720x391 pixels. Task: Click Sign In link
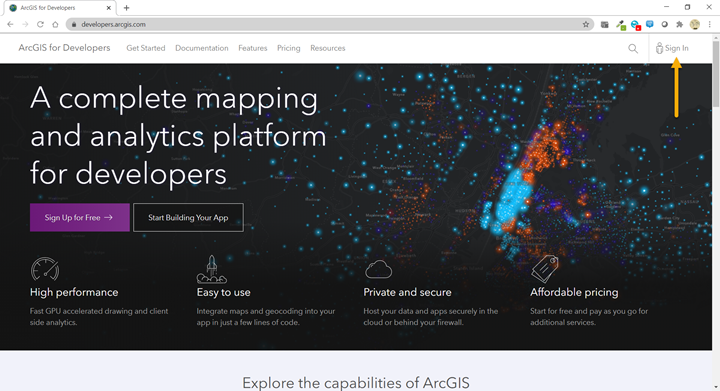[x=672, y=48]
